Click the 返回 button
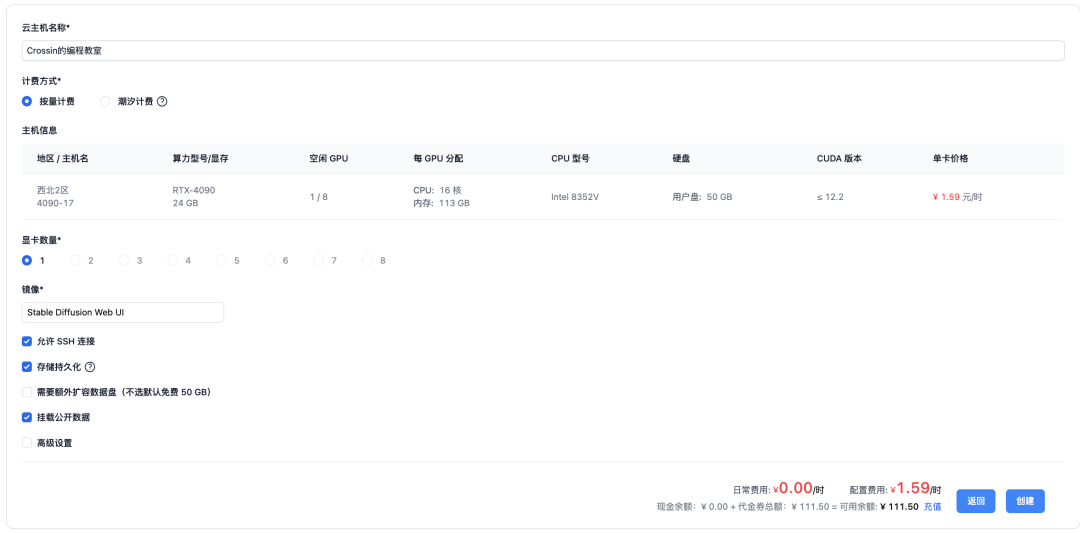The image size is (1080, 533). 976,501
